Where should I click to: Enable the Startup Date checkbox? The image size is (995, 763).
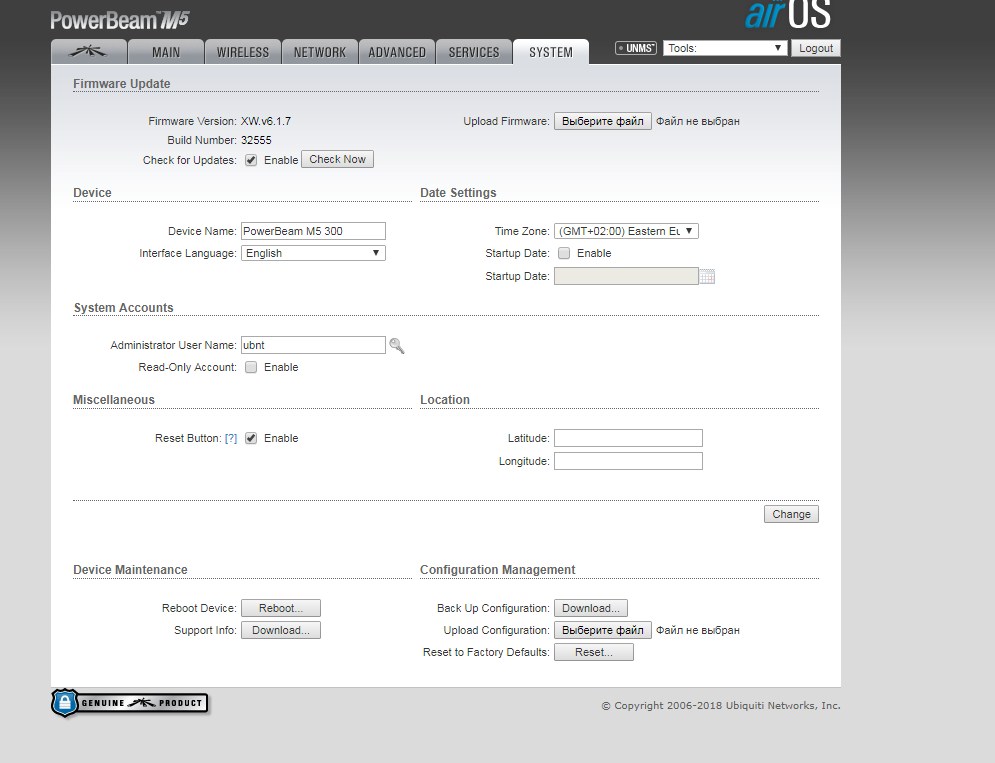[564, 253]
